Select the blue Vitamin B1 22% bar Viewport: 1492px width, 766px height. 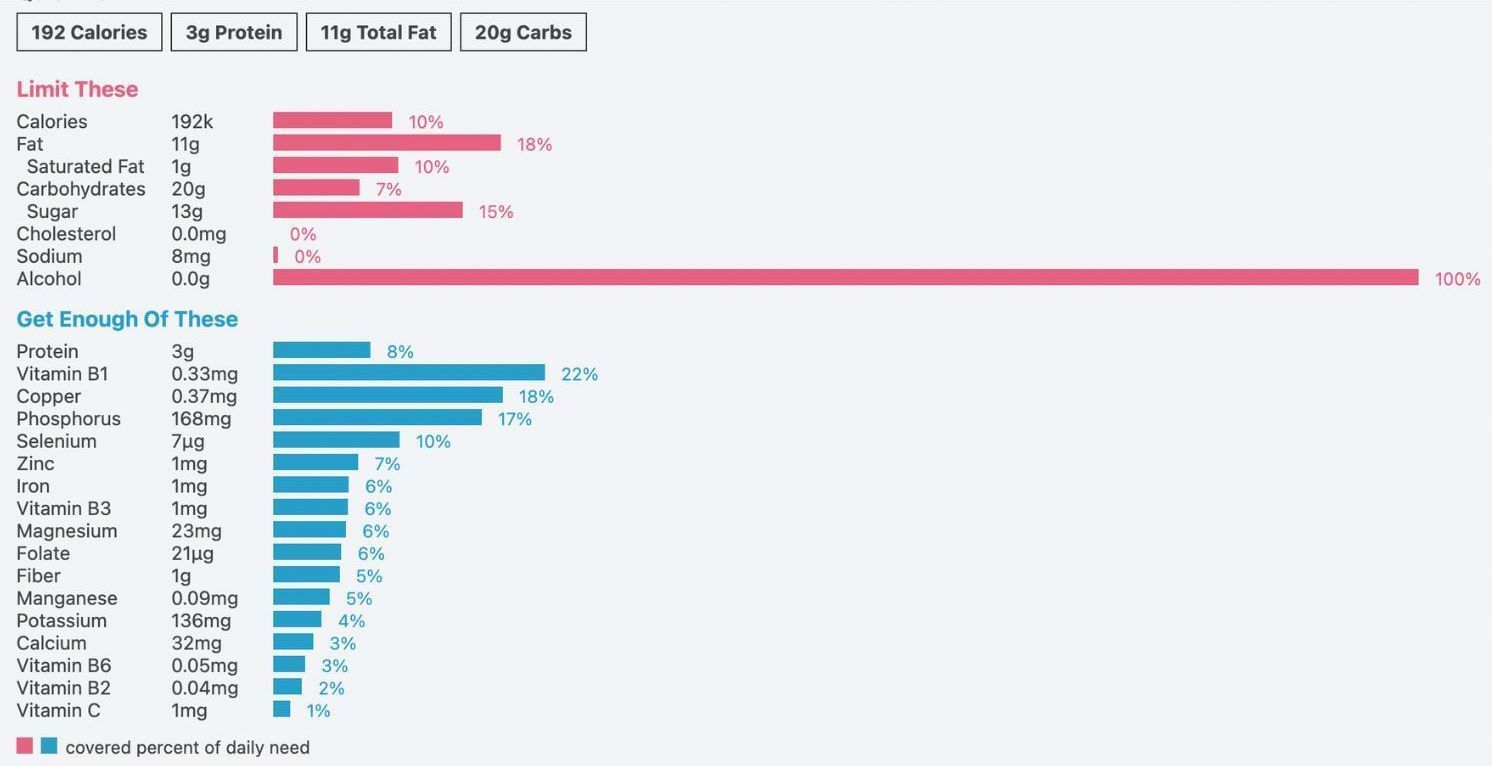coord(408,373)
